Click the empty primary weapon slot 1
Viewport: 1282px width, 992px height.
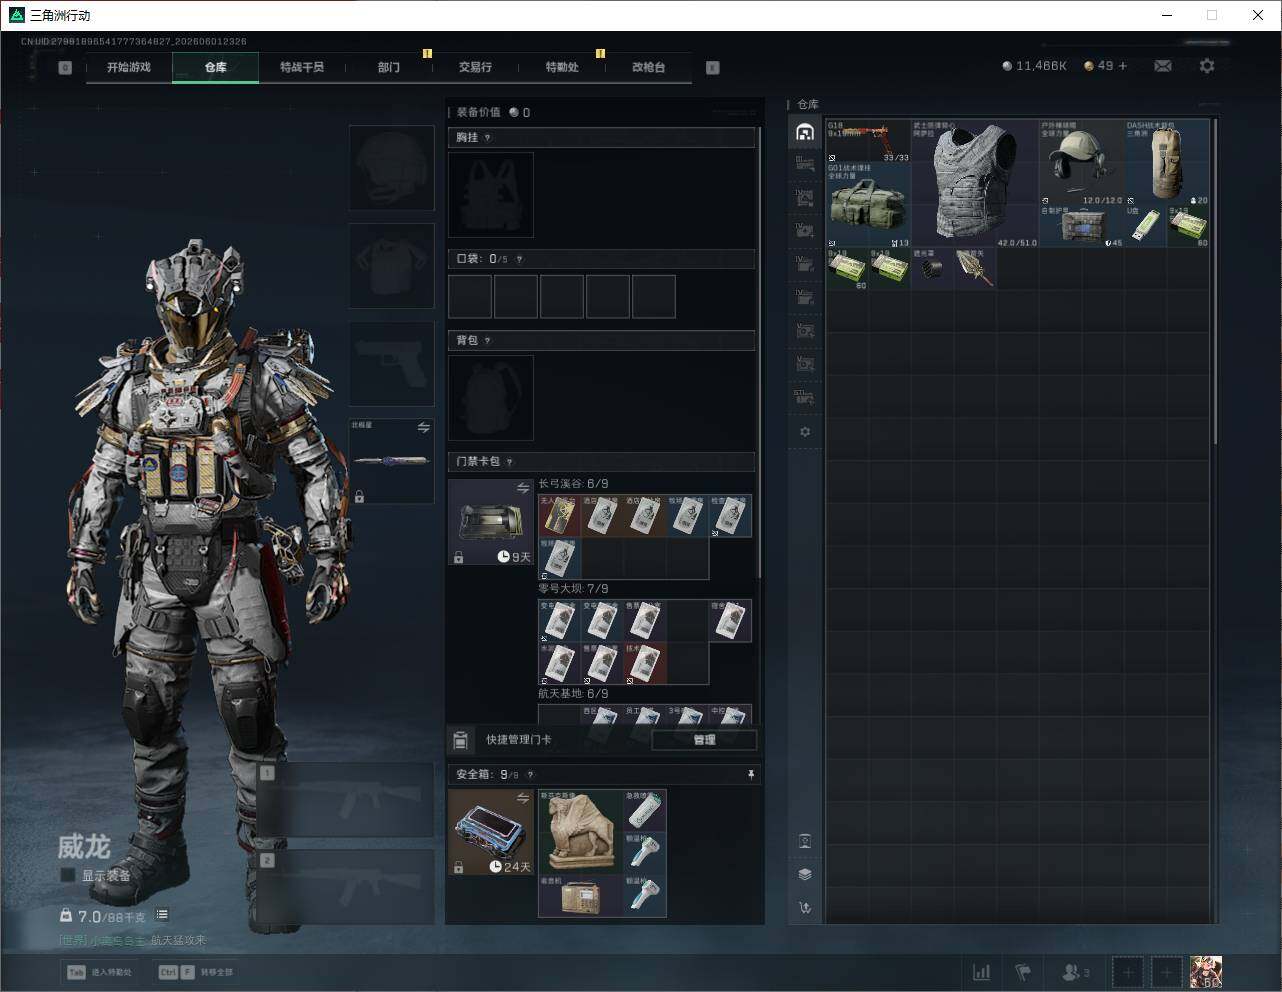[346, 800]
